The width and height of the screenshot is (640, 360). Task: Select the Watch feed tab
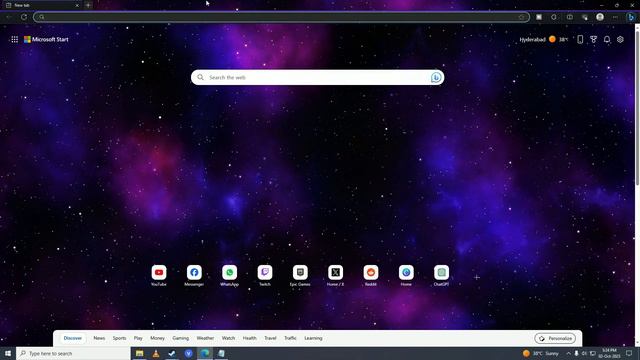(229, 338)
